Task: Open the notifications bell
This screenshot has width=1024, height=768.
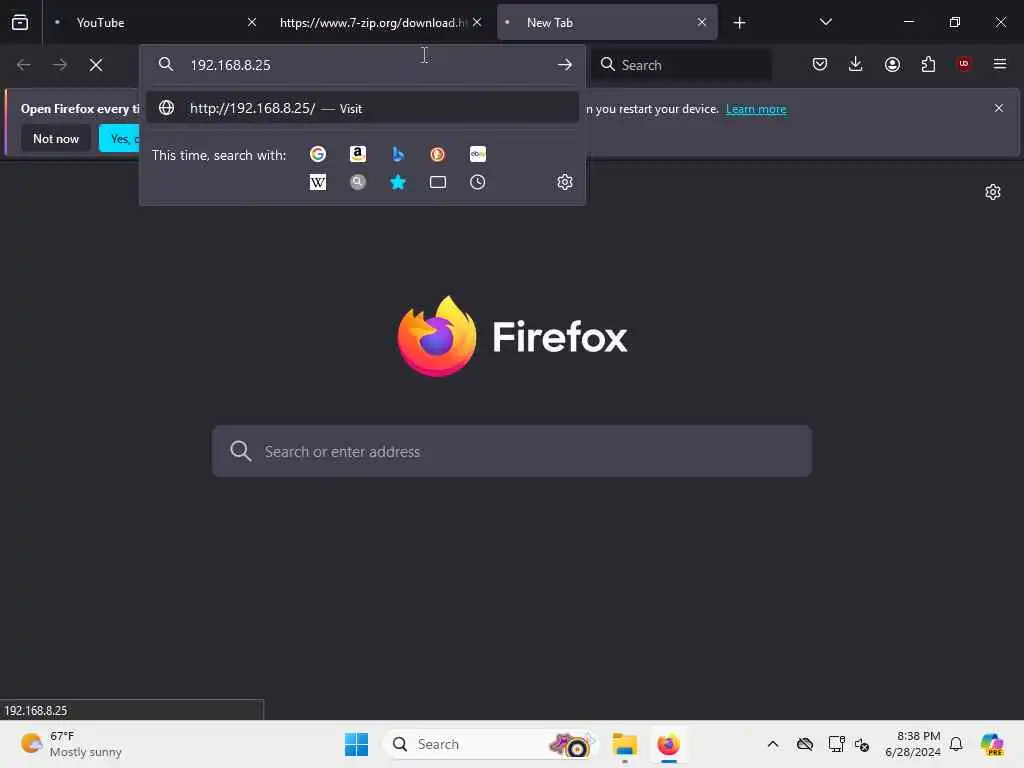Action: (956, 744)
